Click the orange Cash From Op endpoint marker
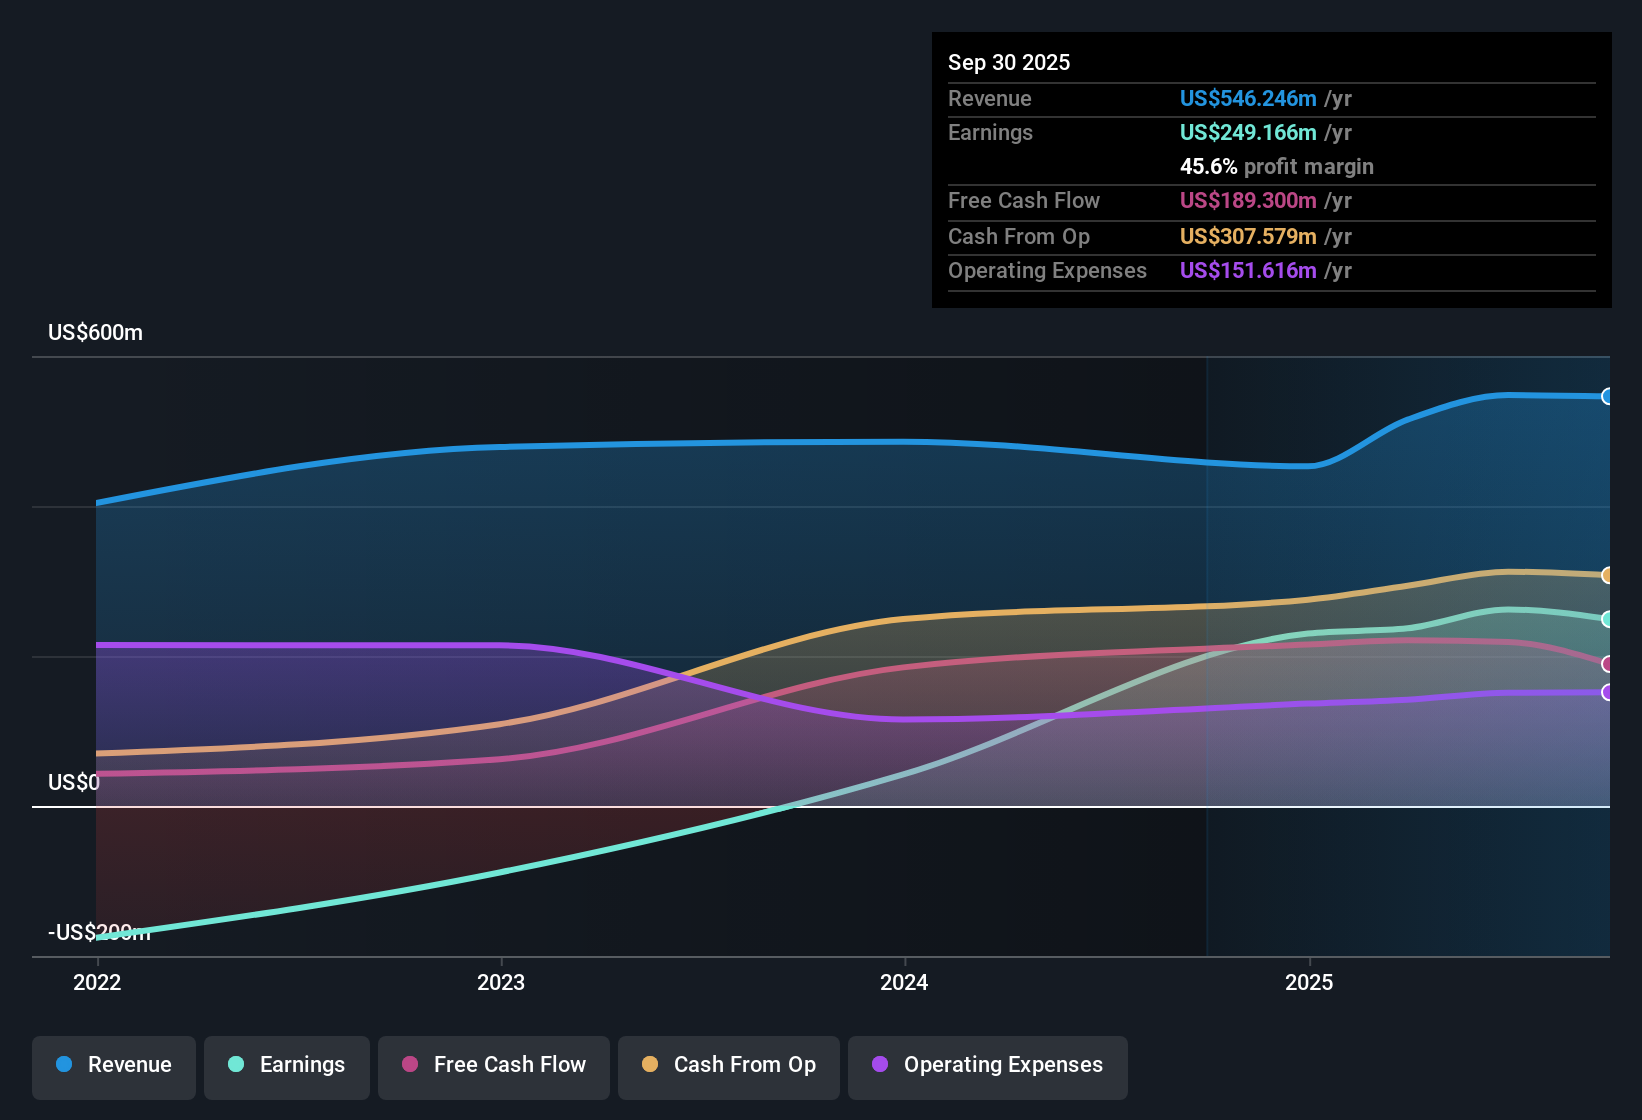 coord(1607,575)
